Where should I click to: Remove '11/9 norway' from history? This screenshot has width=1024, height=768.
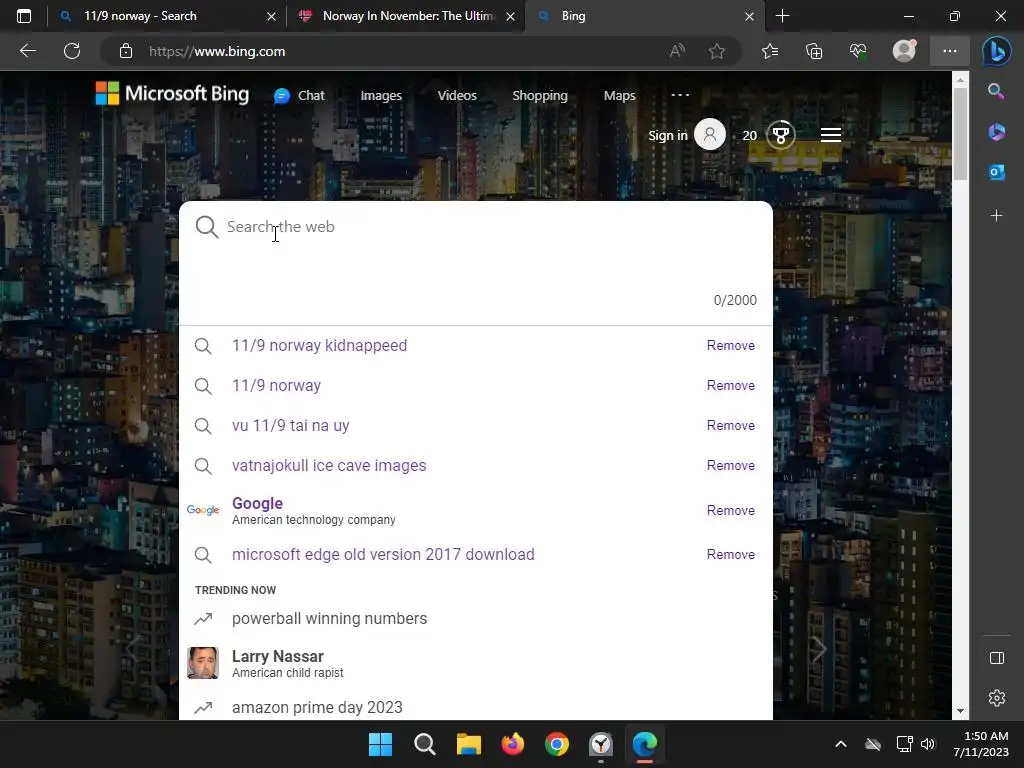tap(731, 385)
